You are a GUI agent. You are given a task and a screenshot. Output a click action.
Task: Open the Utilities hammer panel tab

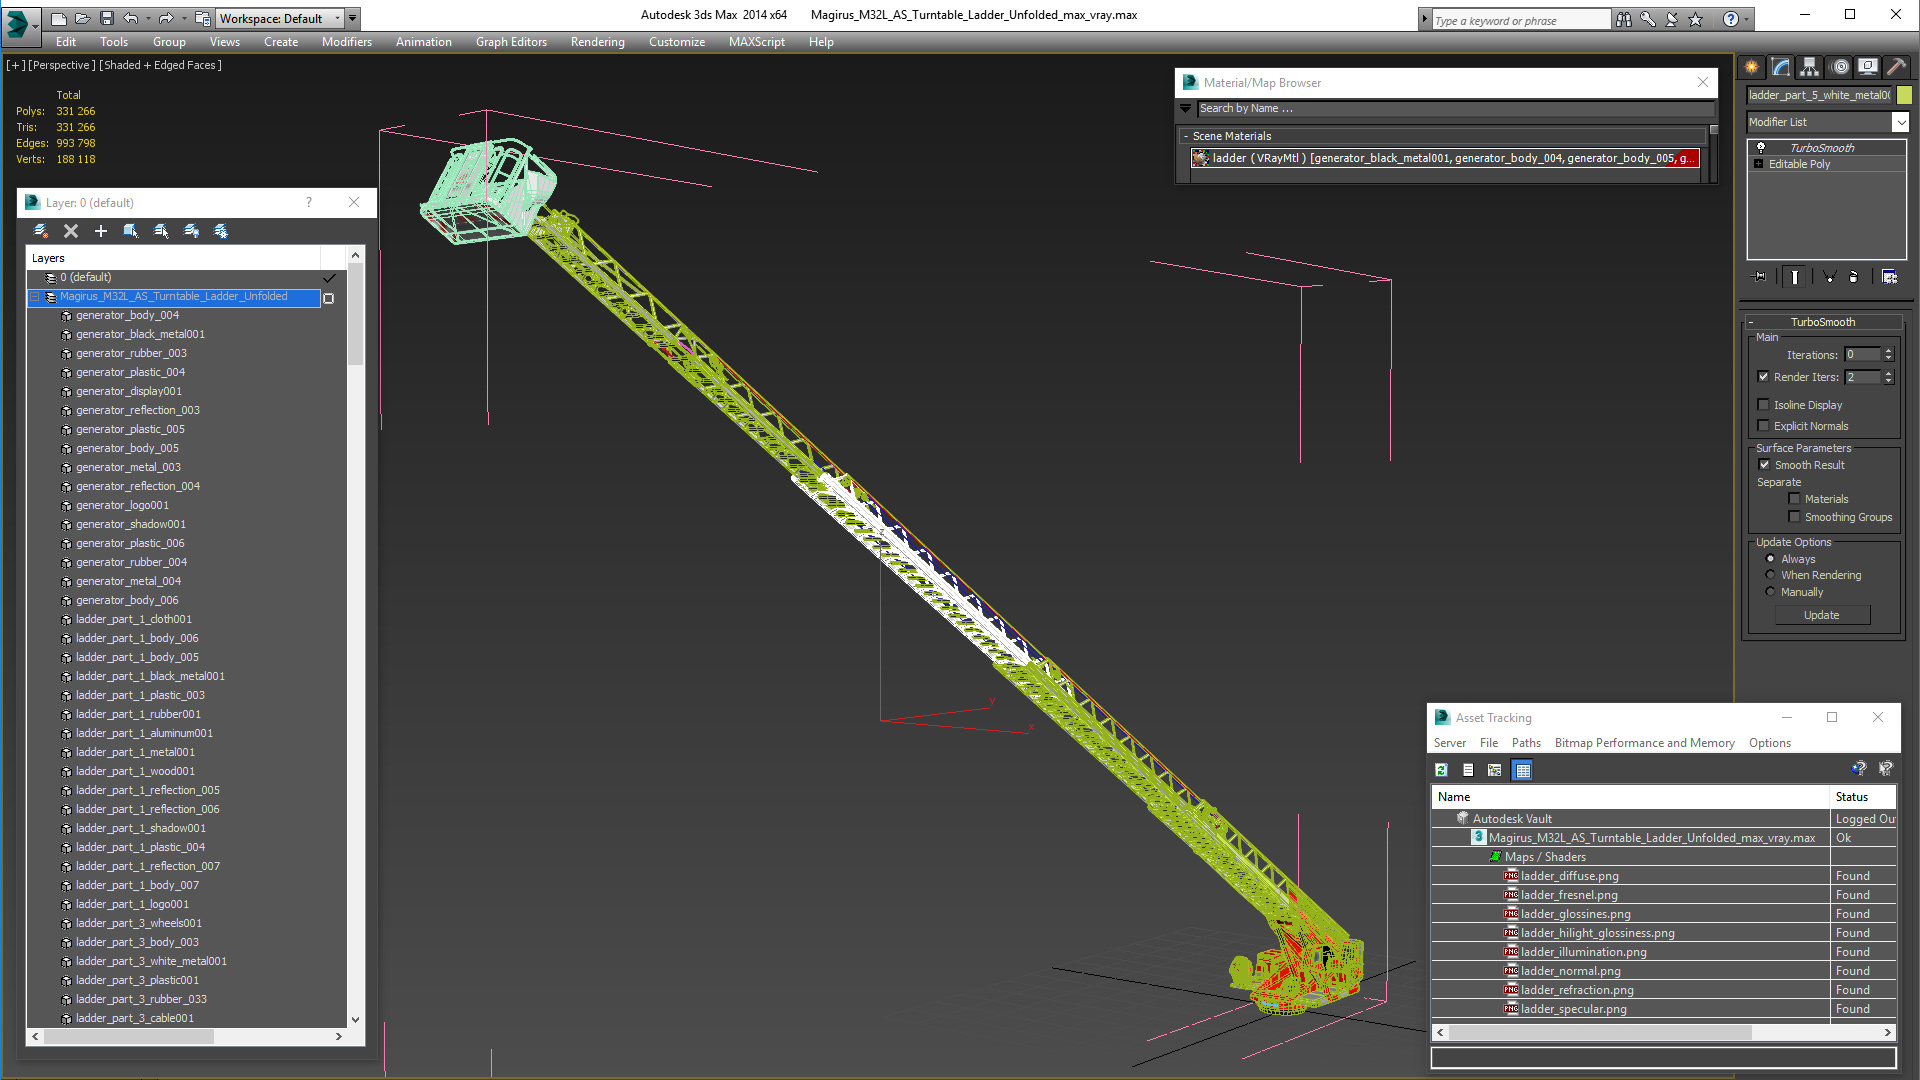(1896, 67)
